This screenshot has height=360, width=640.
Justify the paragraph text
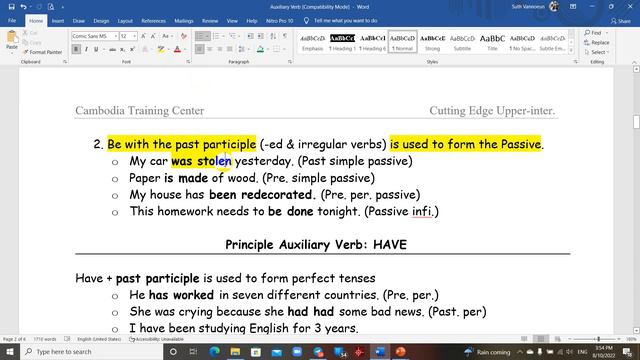coord(229,49)
